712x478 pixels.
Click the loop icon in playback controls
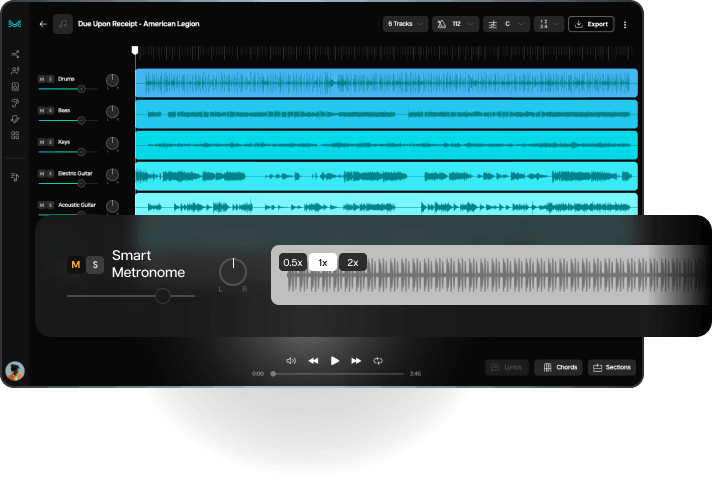coord(378,360)
